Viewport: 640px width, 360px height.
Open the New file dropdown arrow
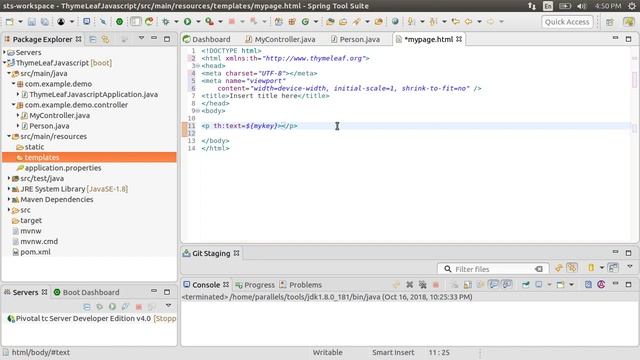pos(20,22)
